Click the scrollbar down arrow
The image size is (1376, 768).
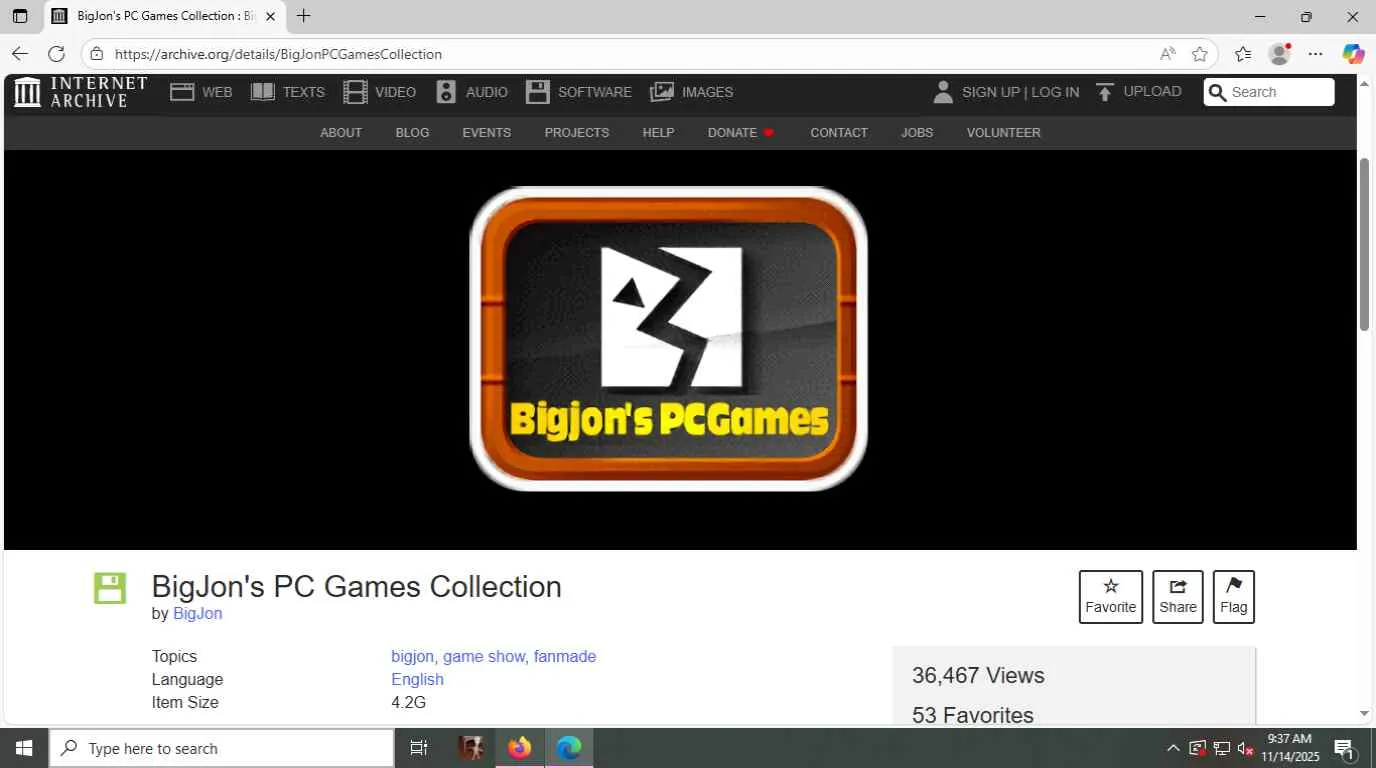click(1364, 713)
